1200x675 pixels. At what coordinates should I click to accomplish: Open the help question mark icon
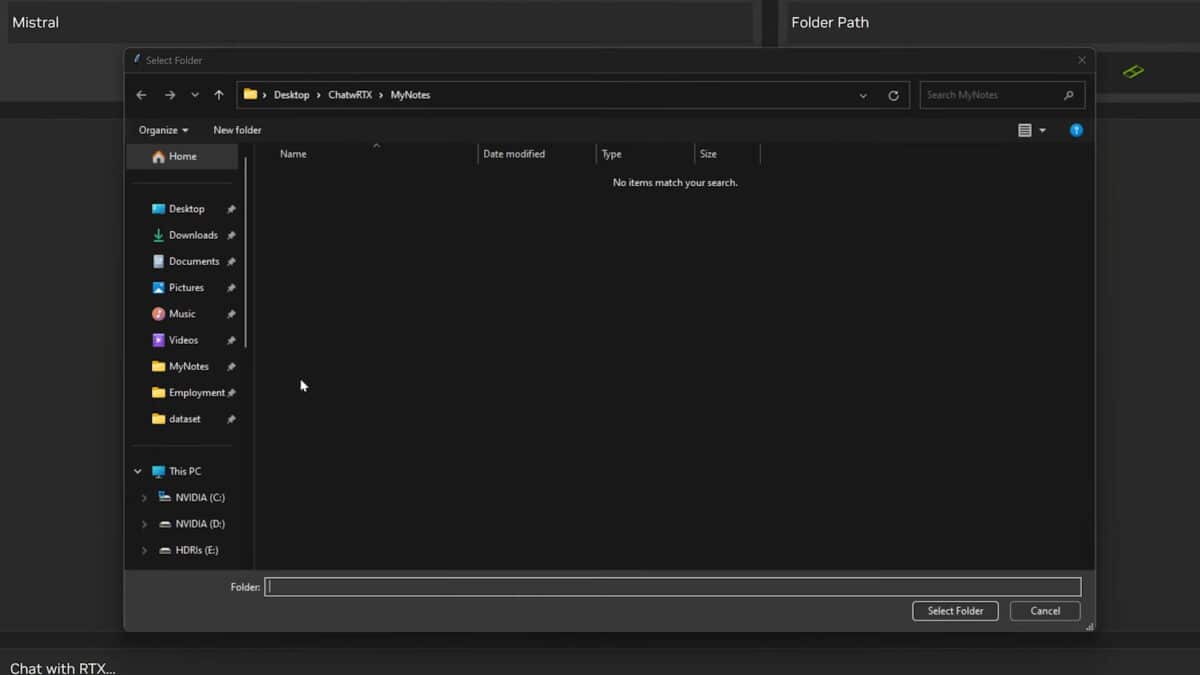[x=1076, y=130]
